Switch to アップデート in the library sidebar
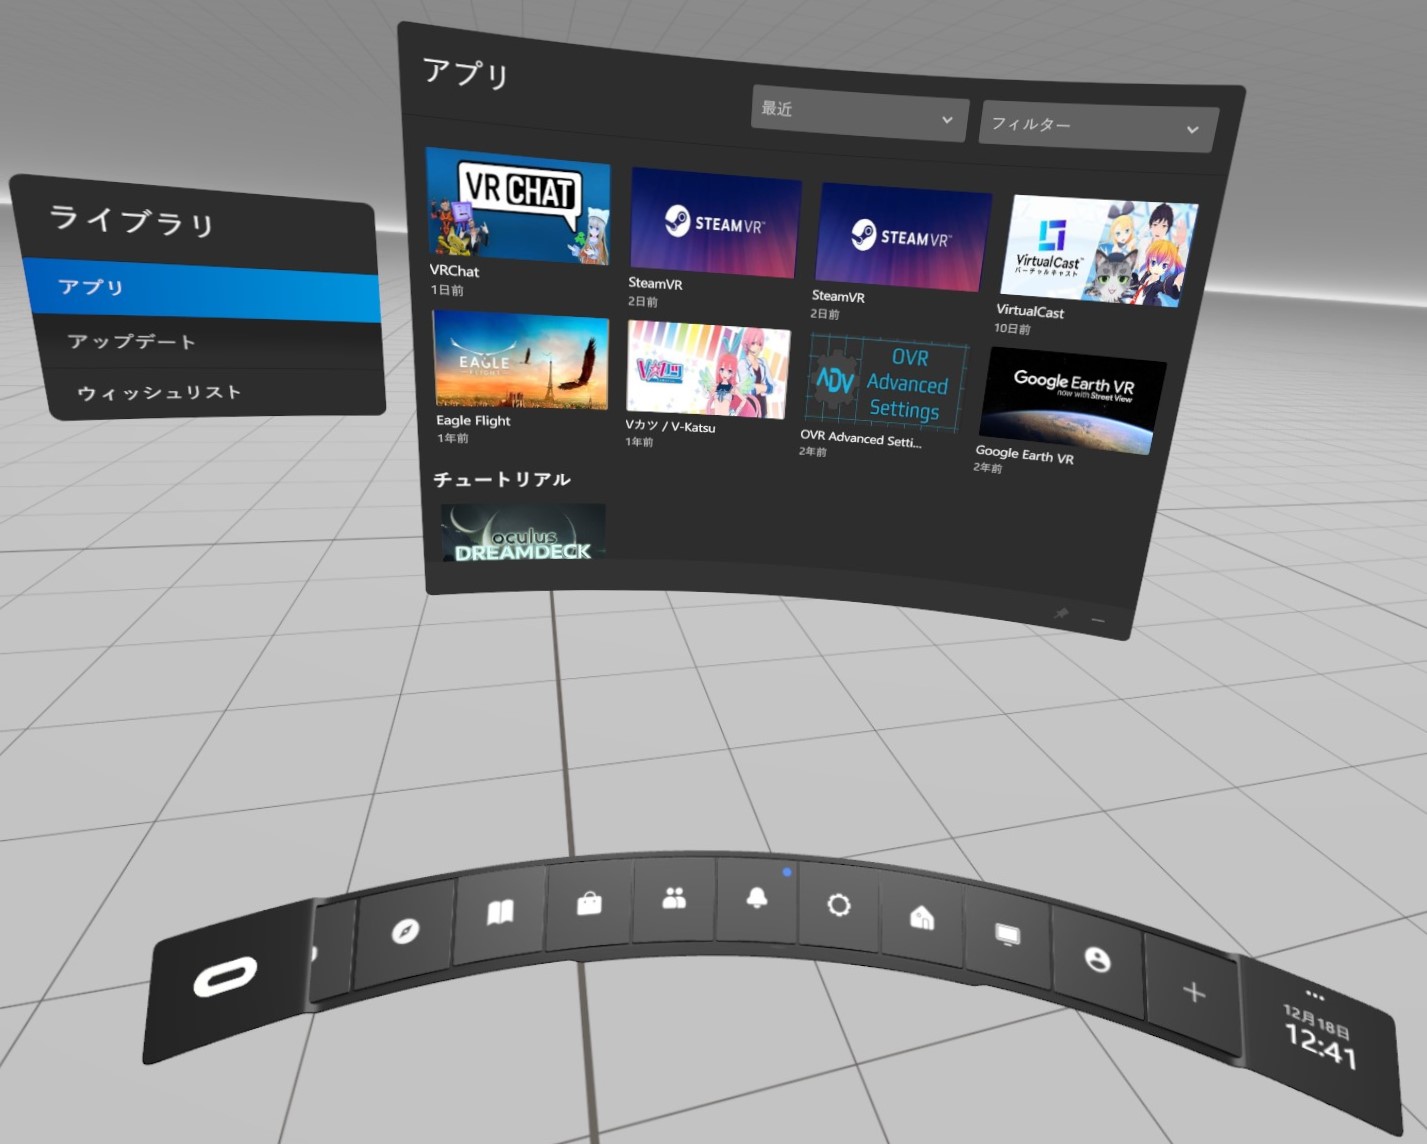This screenshot has height=1144, width=1427. pyautogui.click(x=131, y=341)
